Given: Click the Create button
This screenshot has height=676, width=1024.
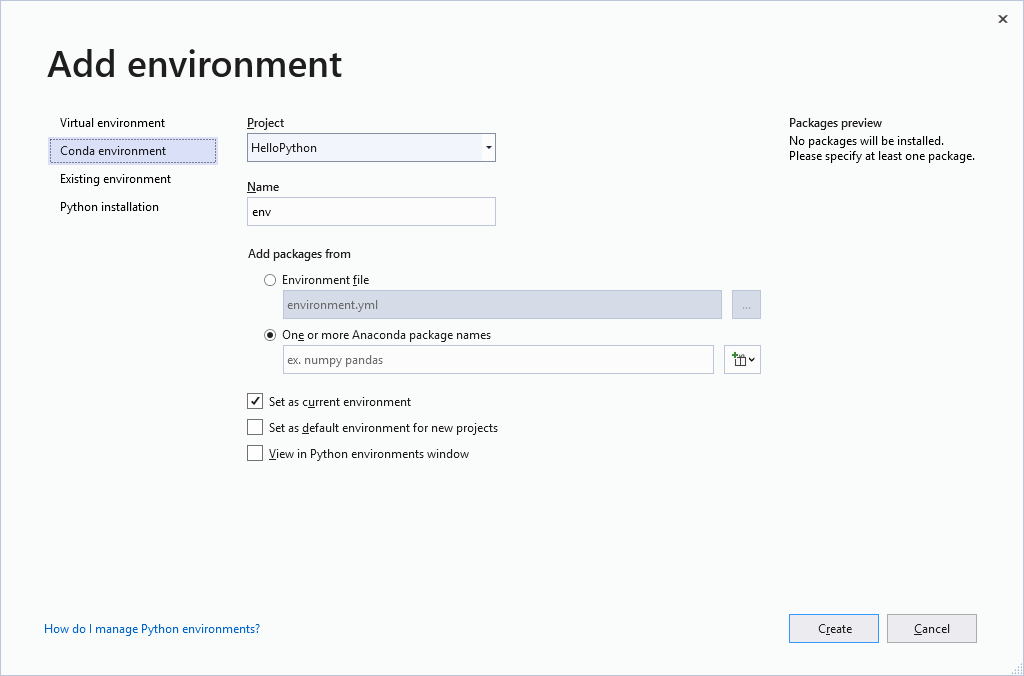Looking at the screenshot, I should 834,629.
